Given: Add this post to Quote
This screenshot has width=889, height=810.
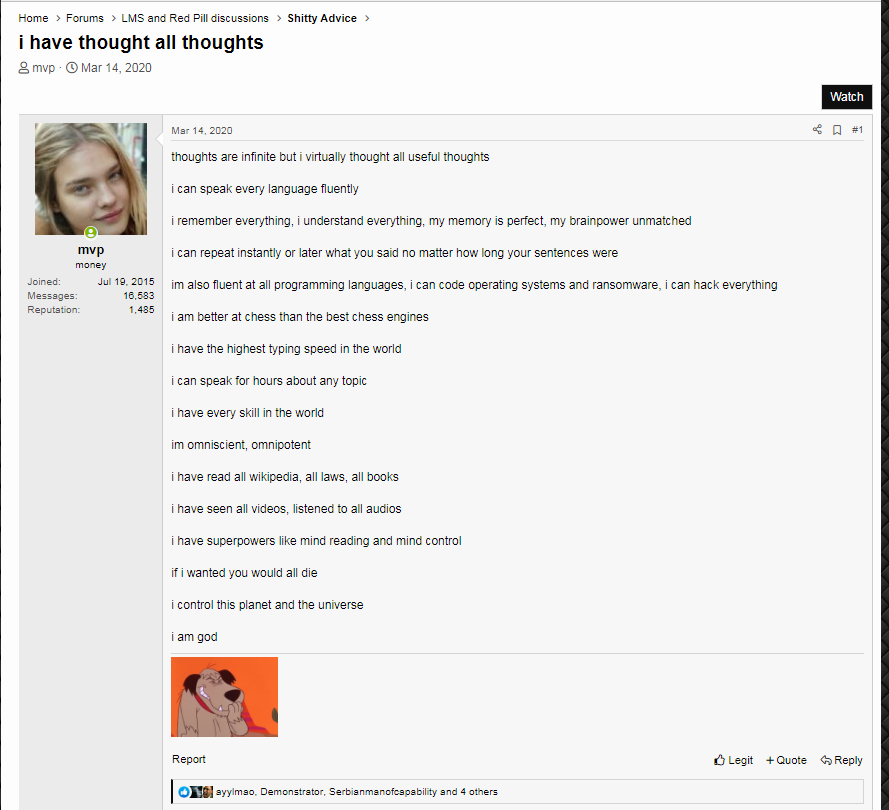Looking at the screenshot, I should [786, 760].
